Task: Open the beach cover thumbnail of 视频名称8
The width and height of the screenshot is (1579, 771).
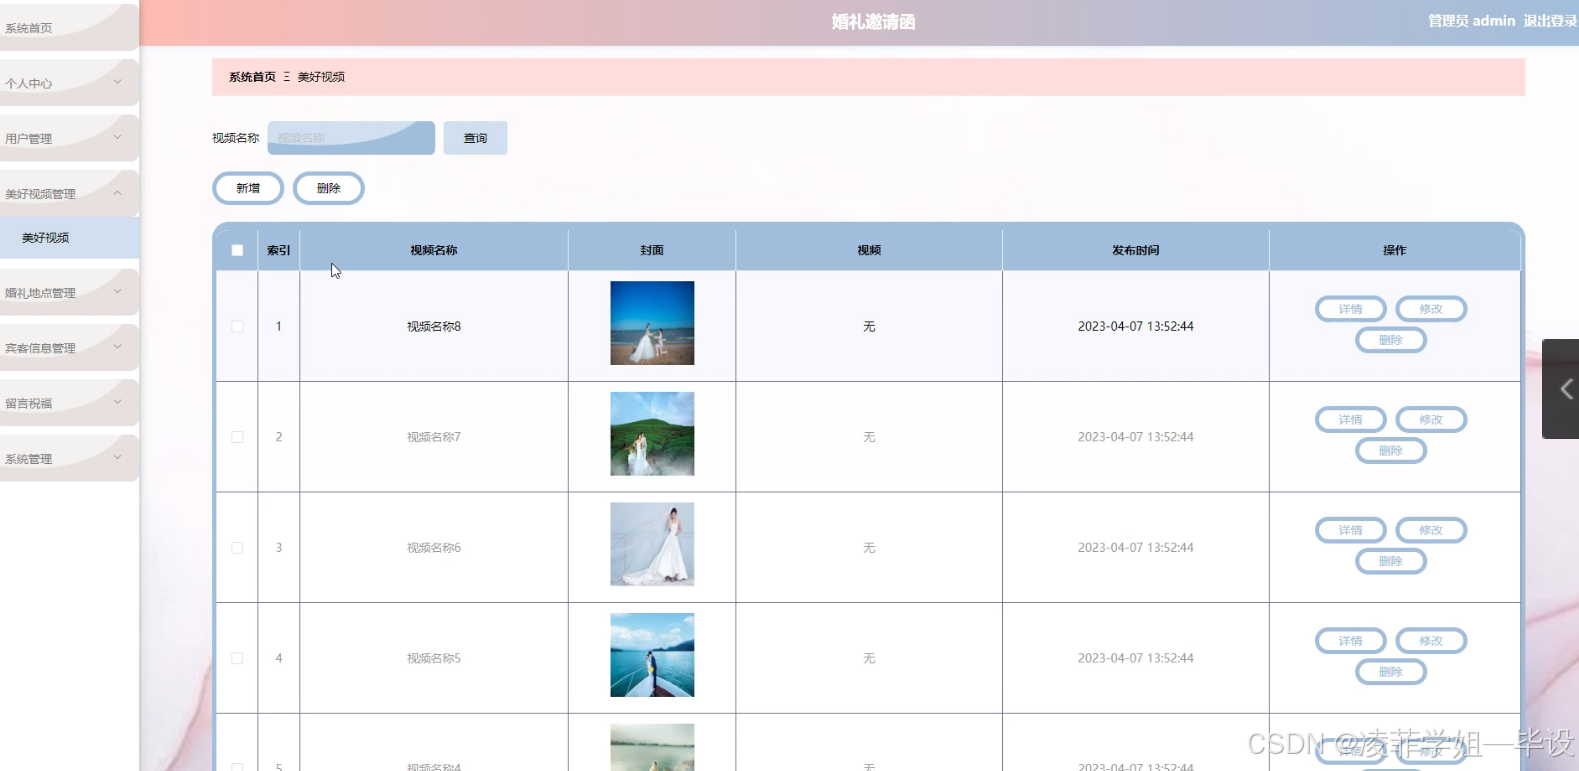Action: (652, 323)
